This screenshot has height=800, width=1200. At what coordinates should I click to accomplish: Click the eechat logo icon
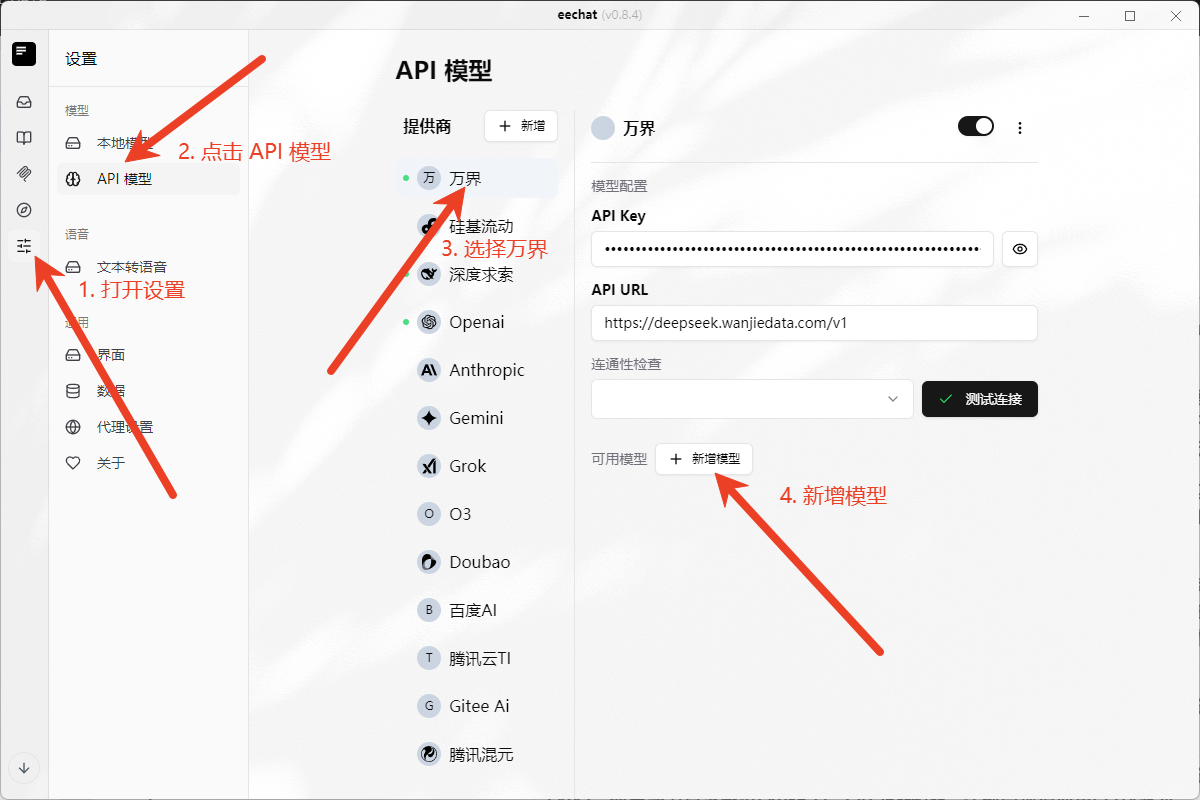tap(24, 54)
